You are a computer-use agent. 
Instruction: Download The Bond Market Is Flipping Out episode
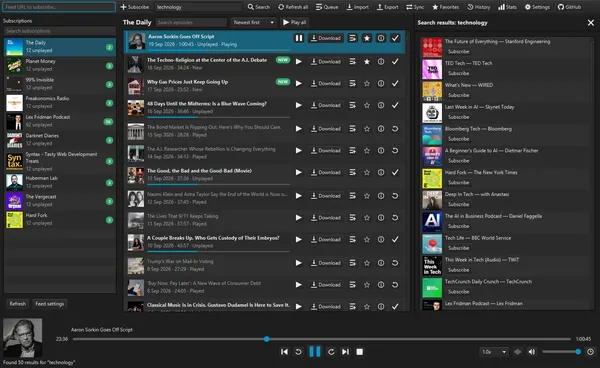[325, 129]
